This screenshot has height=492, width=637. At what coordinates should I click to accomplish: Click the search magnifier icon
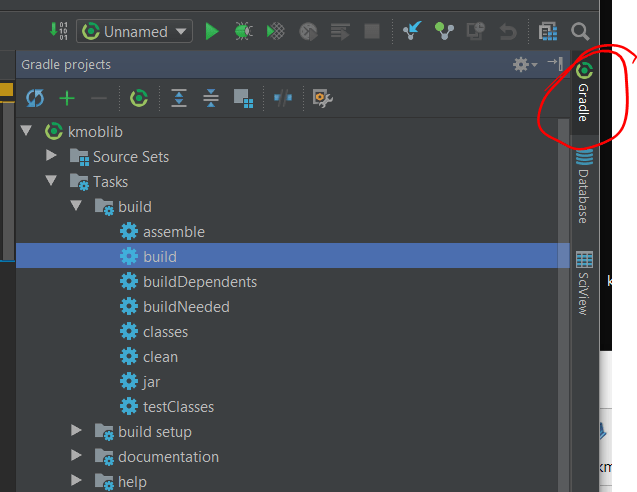point(580,31)
